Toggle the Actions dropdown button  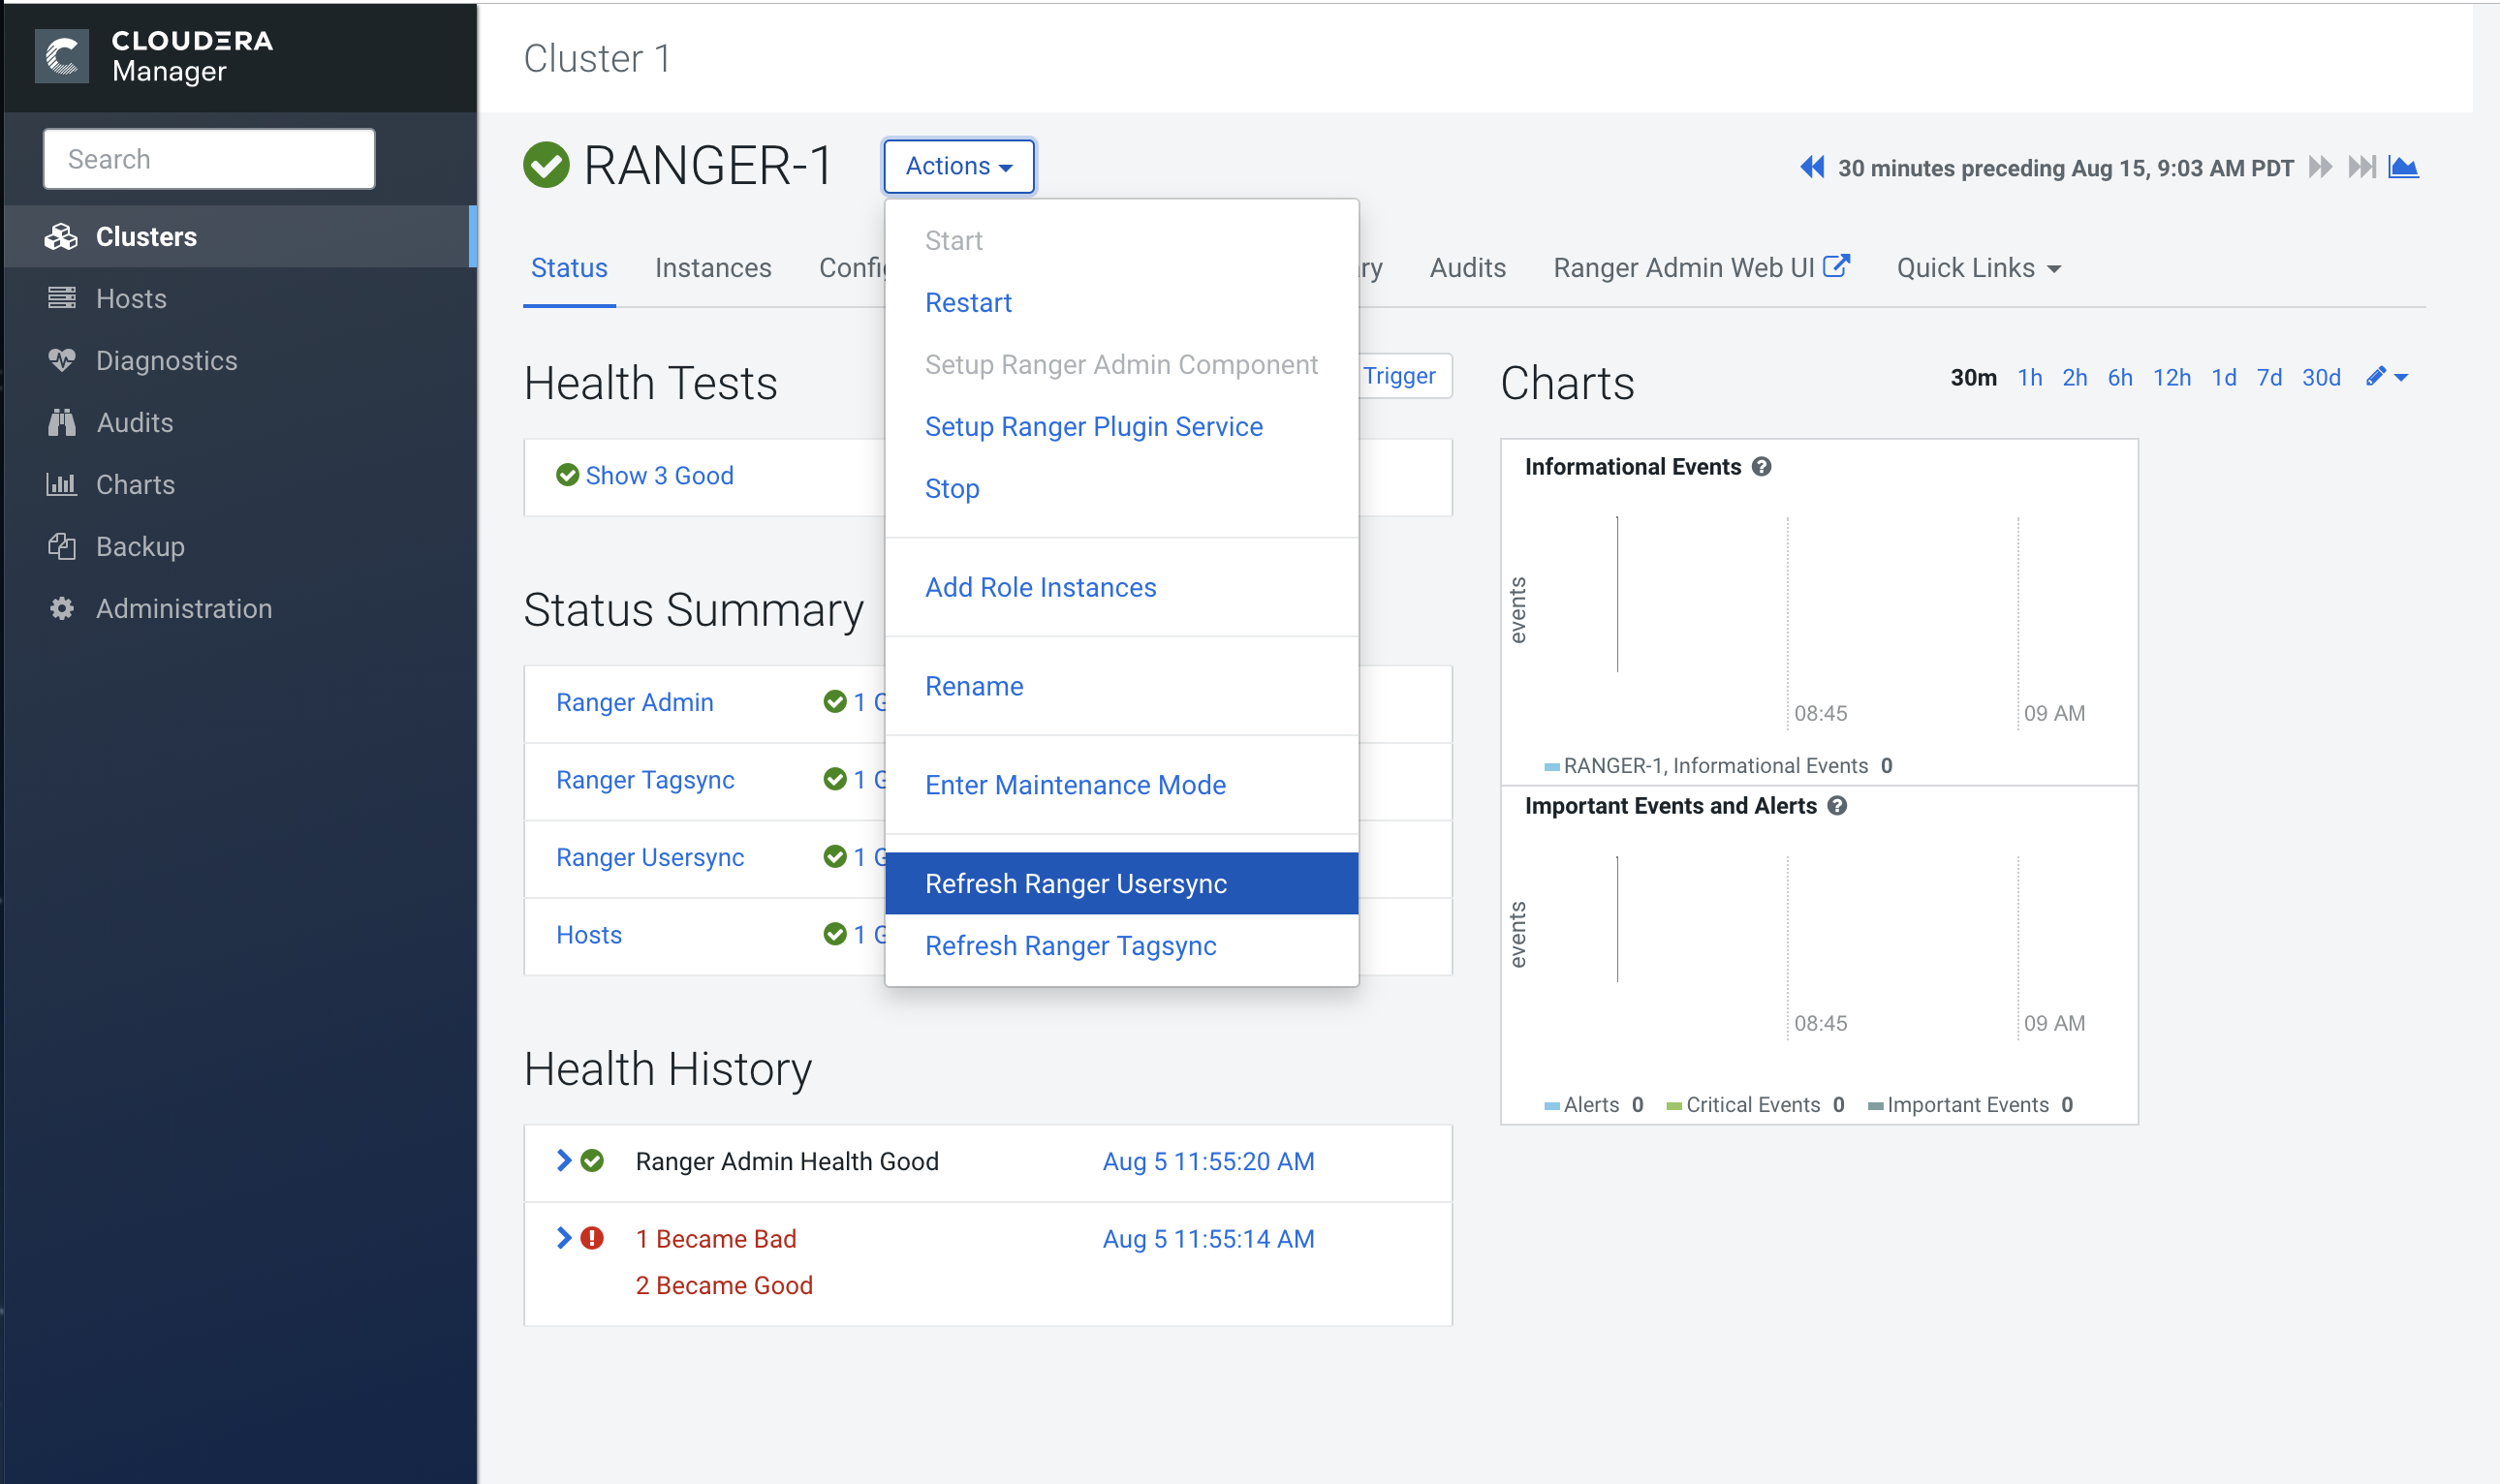[x=958, y=166]
